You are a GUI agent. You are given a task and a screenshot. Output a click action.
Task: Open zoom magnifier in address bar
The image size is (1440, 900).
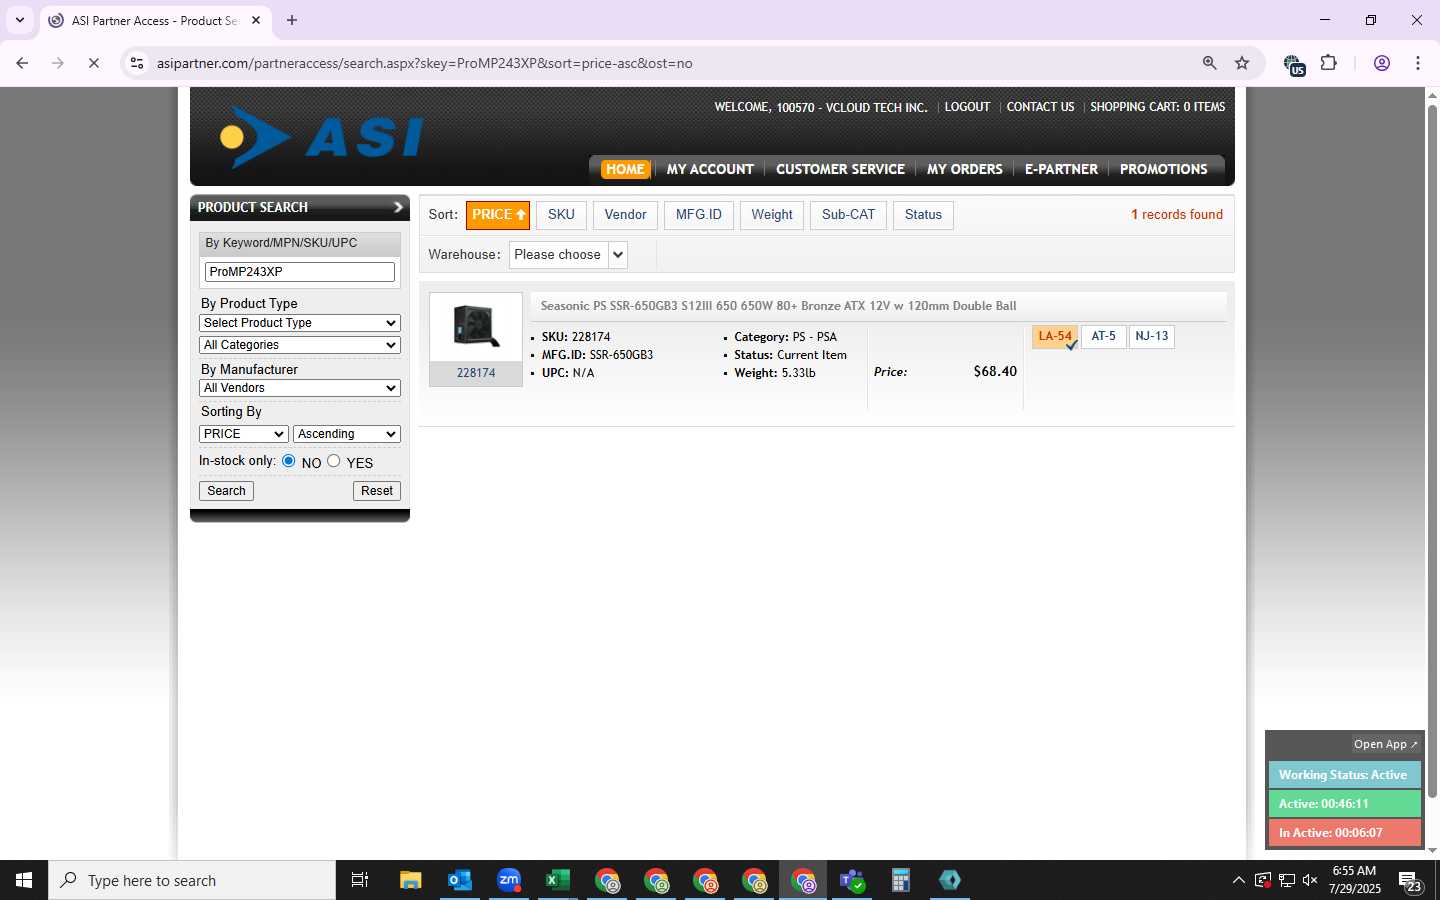pos(1209,63)
